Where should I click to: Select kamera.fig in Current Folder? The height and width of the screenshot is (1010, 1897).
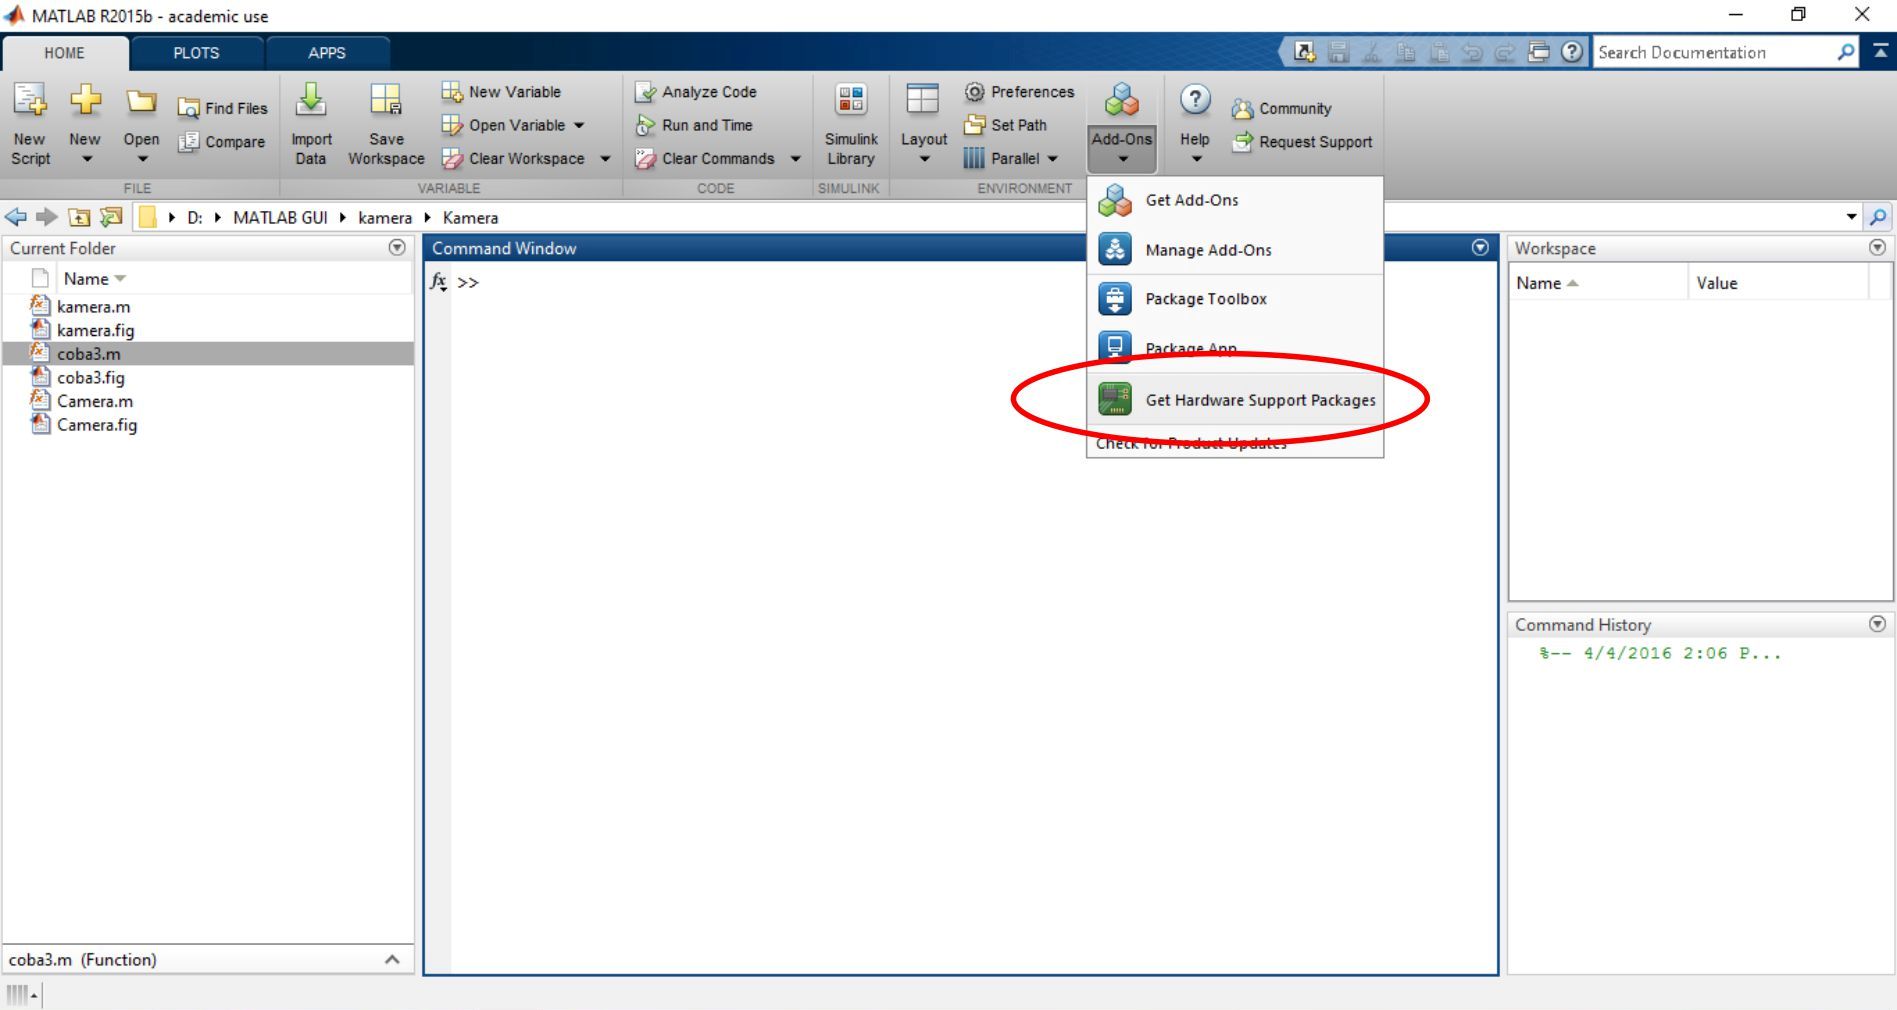[95, 330]
